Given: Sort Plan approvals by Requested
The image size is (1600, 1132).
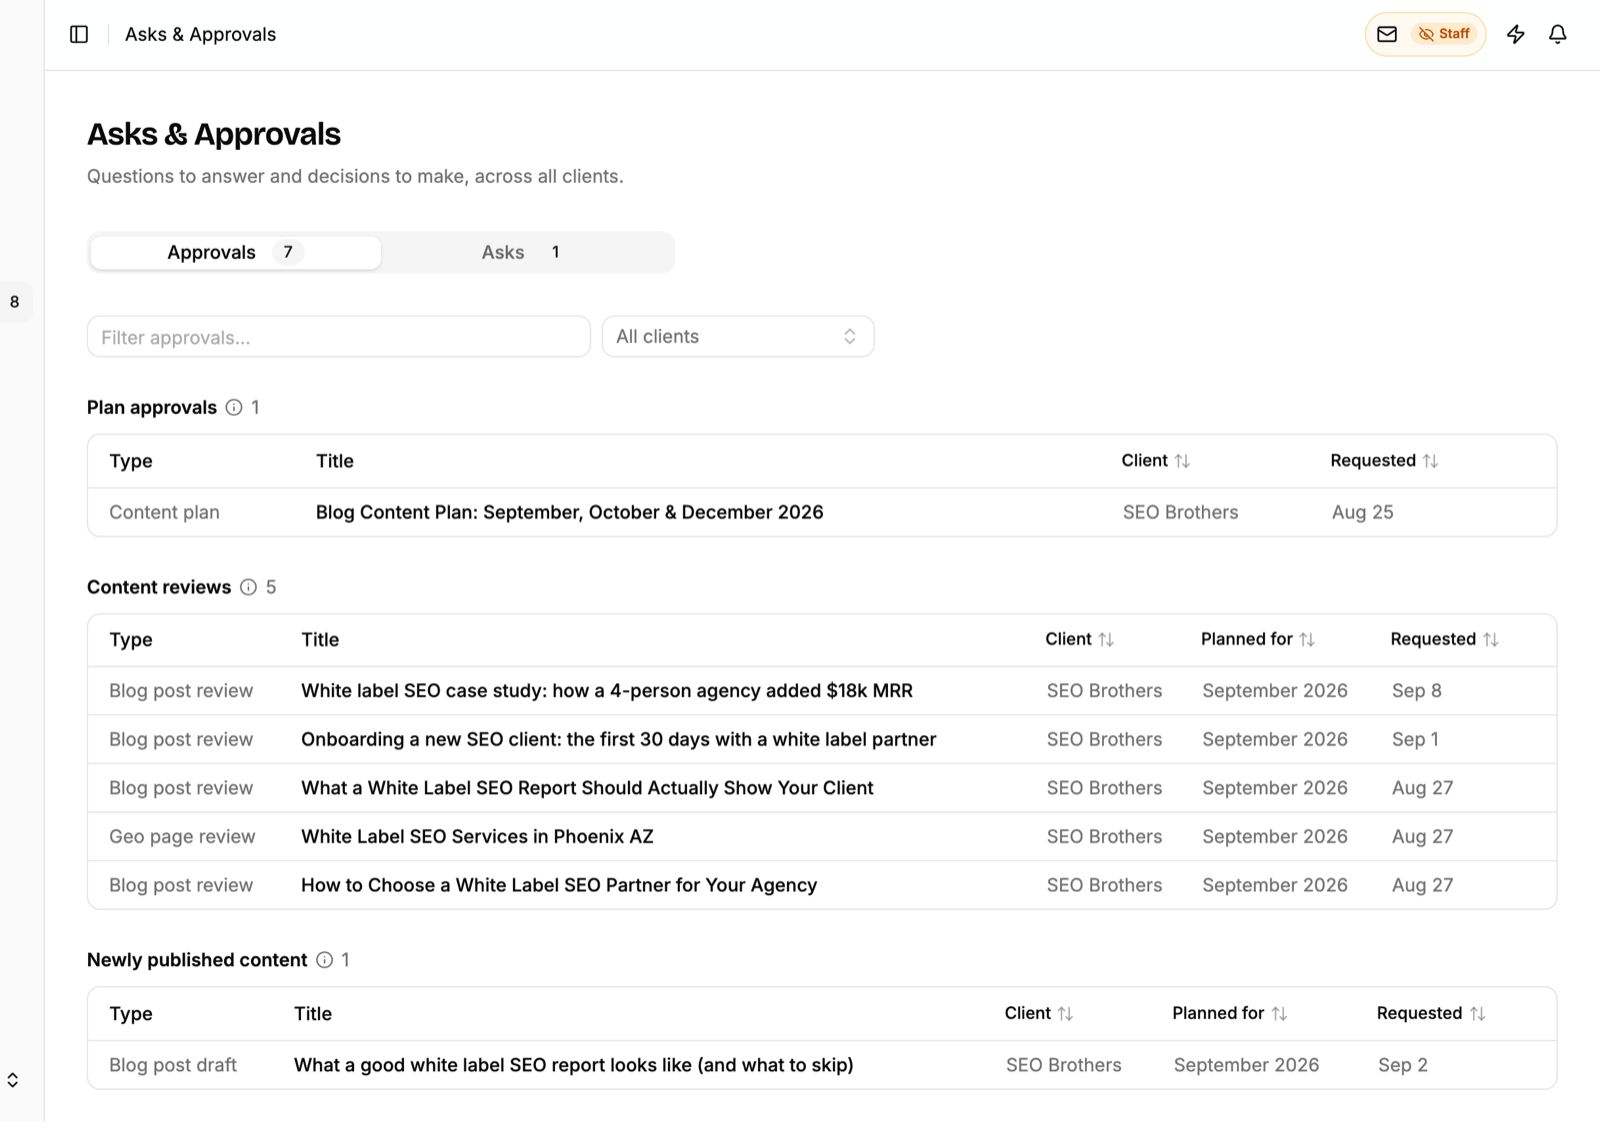Looking at the screenshot, I should click(1384, 460).
